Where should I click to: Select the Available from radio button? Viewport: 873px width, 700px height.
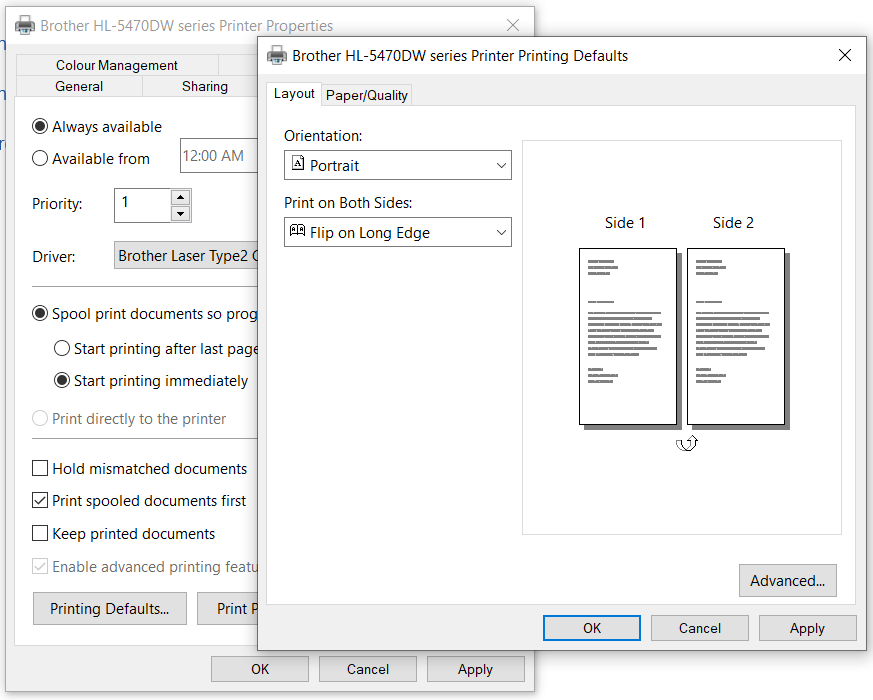40,159
